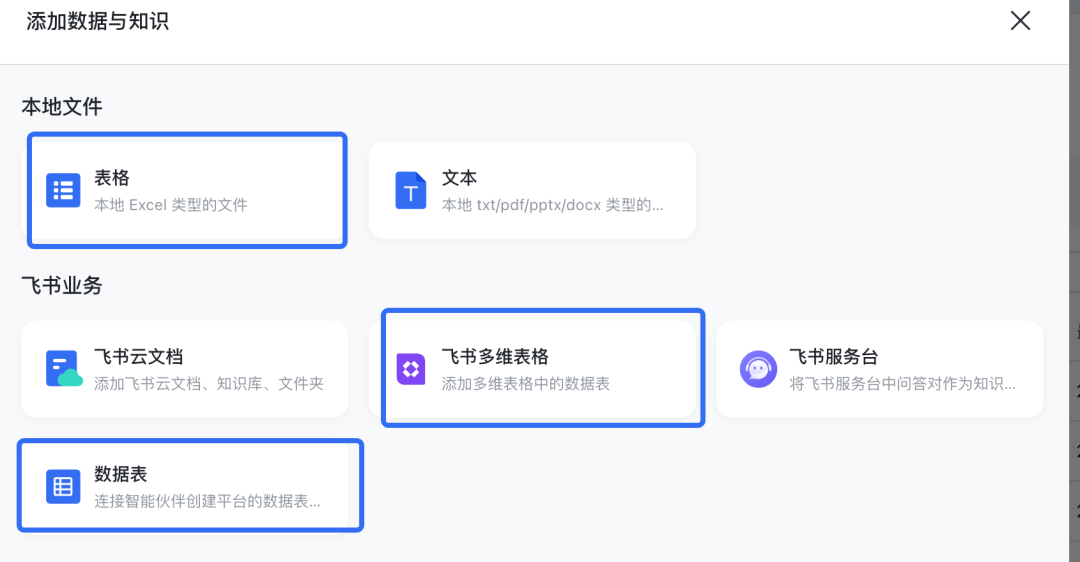Click the 飞书业务 section heading
Image resolution: width=1080 pixels, height=562 pixels.
[62, 285]
